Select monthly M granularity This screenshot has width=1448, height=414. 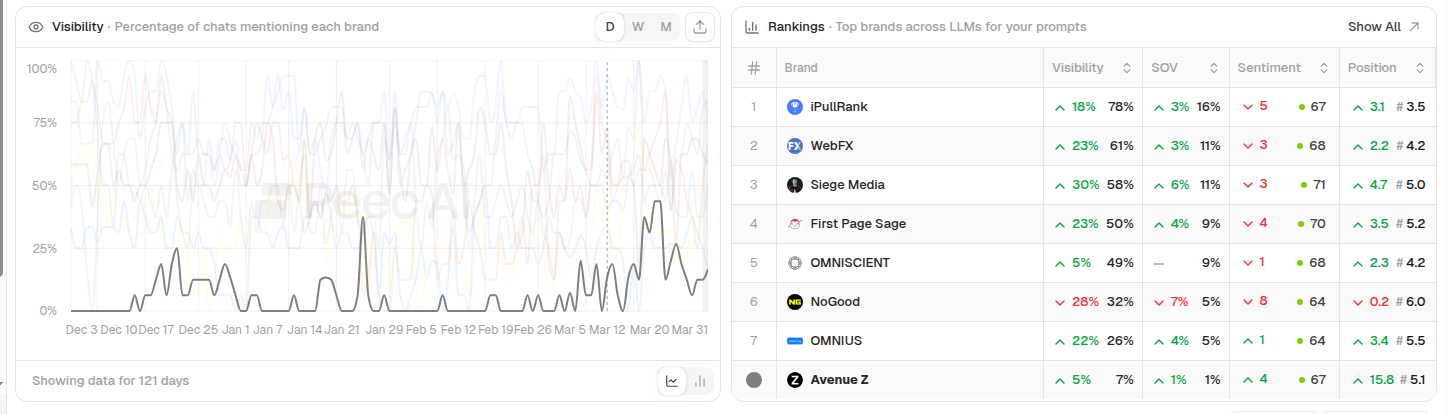[x=666, y=27]
